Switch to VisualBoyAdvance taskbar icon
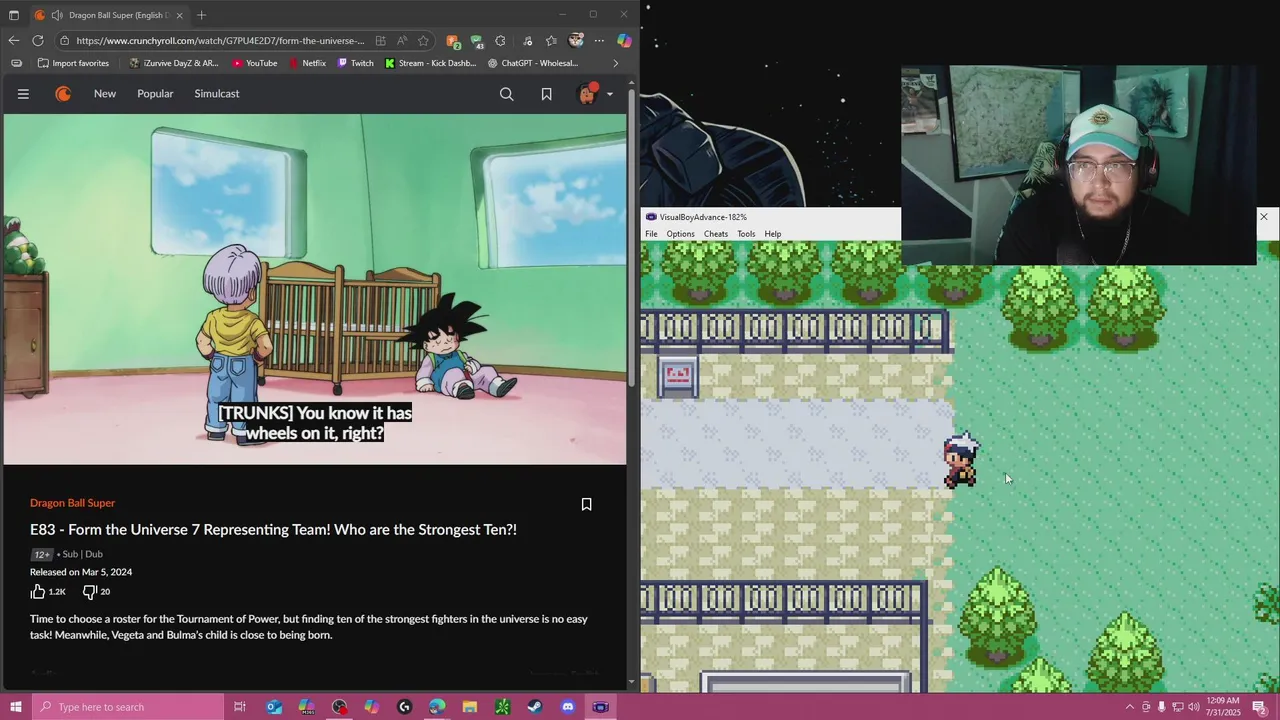The height and width of the screenshot is (720, 1280). pos(600,707)
